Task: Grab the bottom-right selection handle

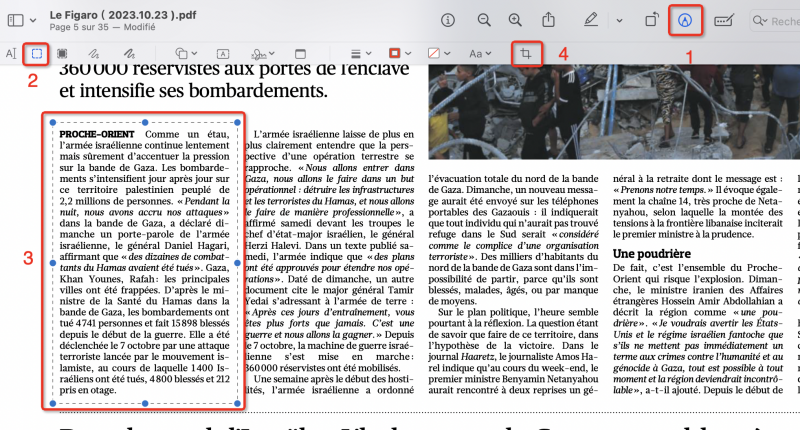Action: pyautogui.click(x=237, y=403)
